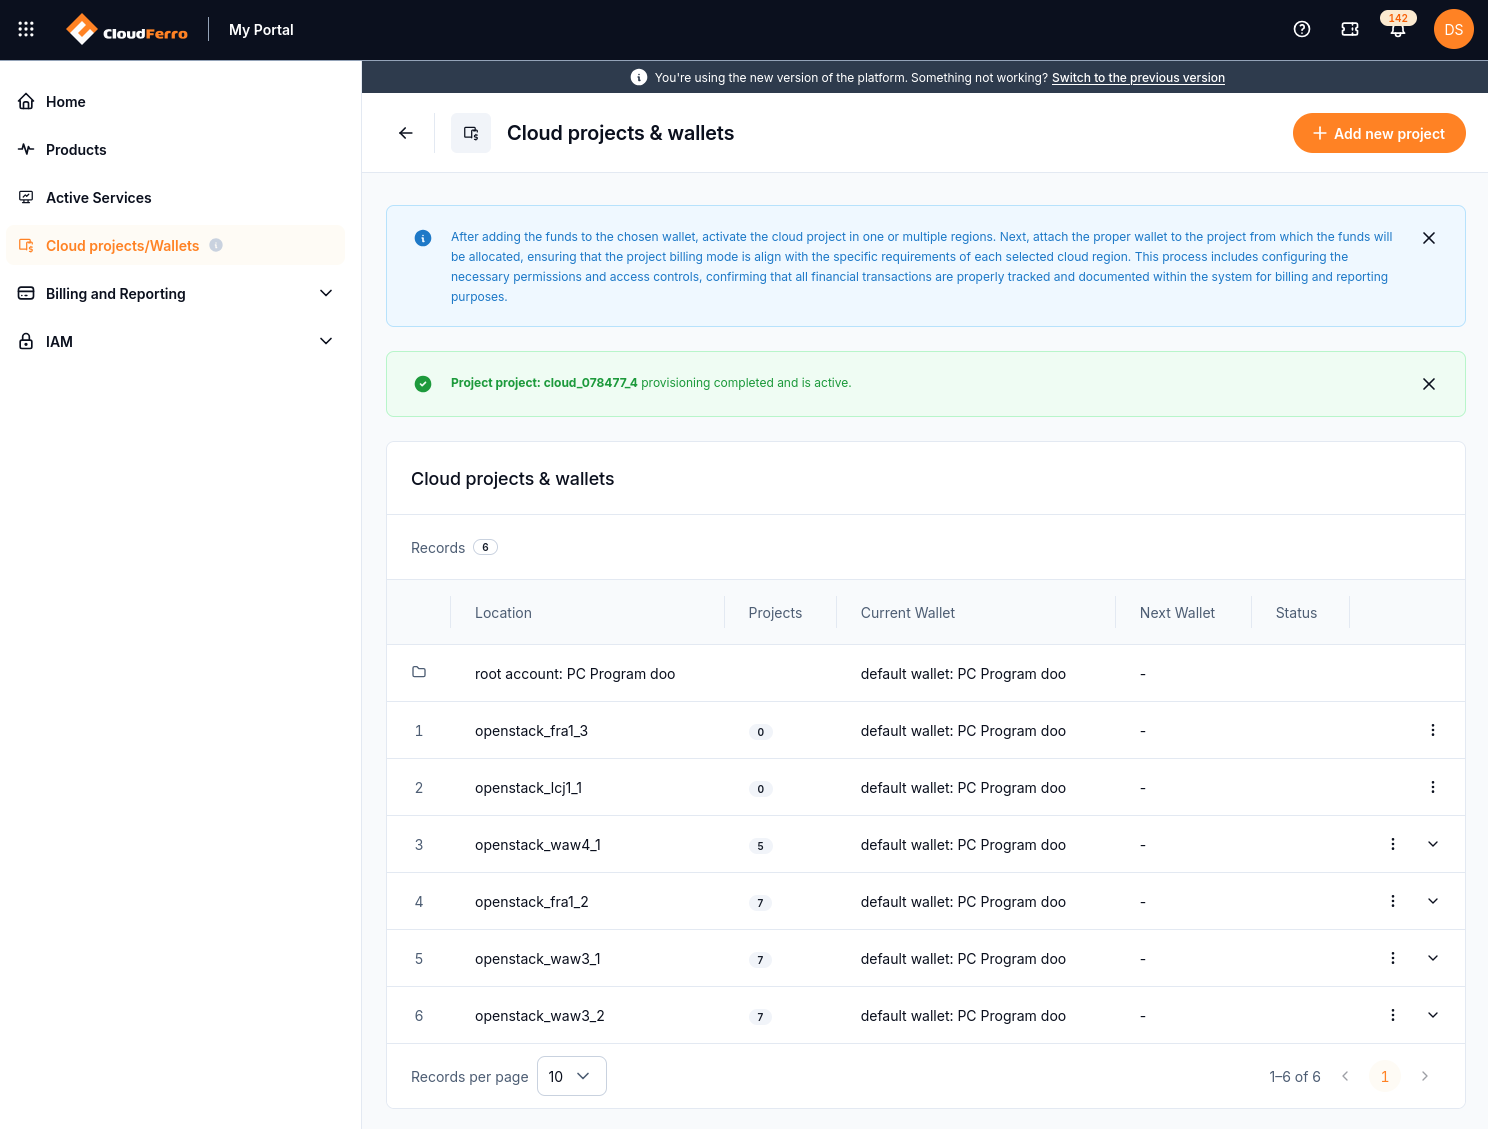Open the help question mark icon
Viewport: 1488px width, 1129px height.
1302,29
